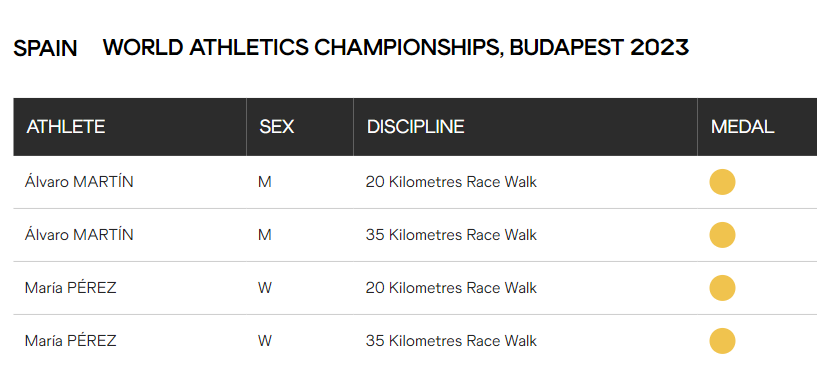Click the SPAIN country heading
This screenshot has width=817, height=371.
(45, 48)
